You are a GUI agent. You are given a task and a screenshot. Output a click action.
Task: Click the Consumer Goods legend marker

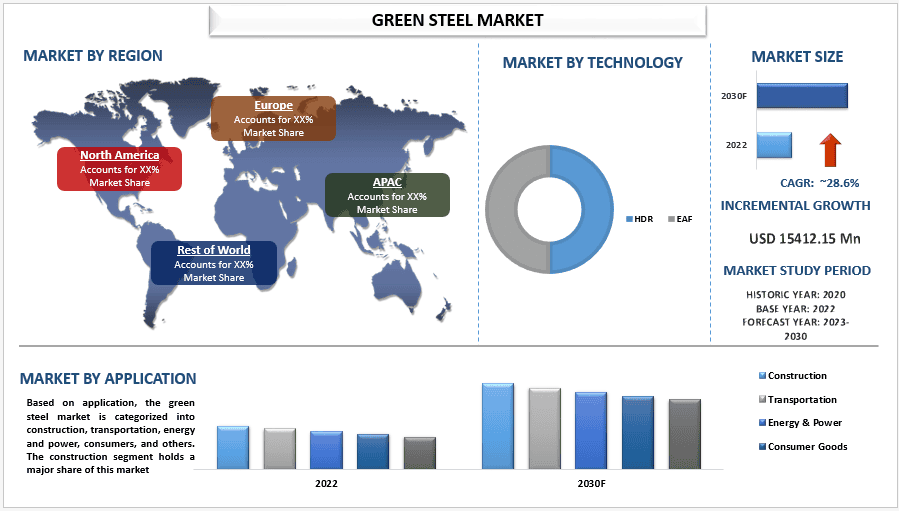point(763,446)
